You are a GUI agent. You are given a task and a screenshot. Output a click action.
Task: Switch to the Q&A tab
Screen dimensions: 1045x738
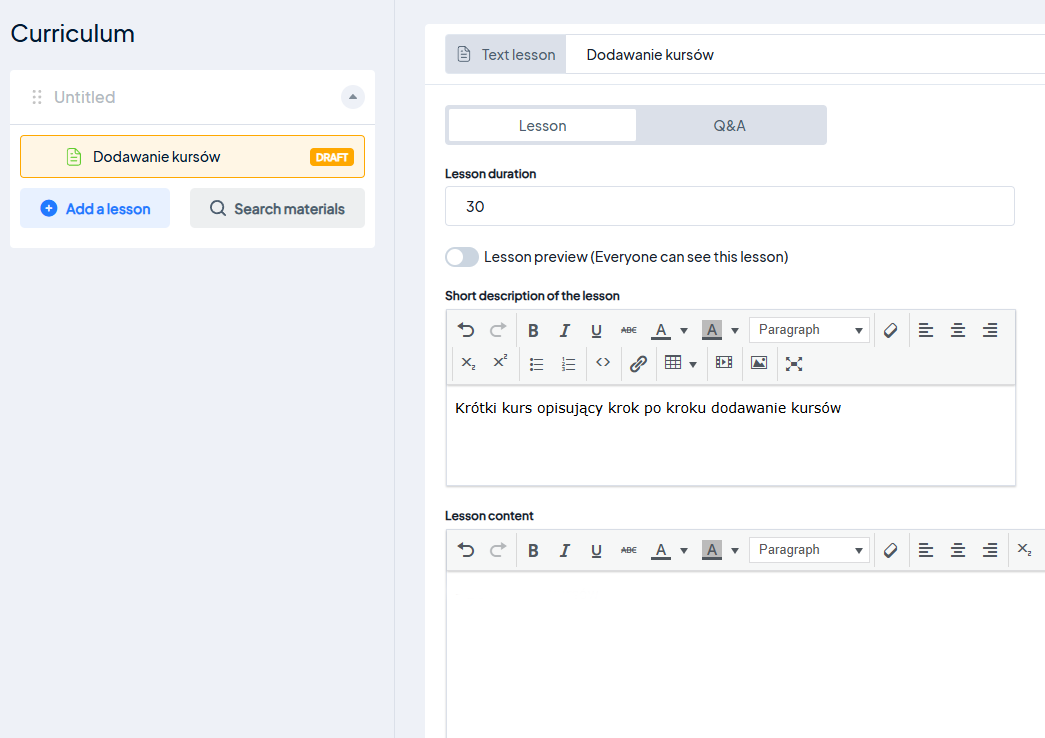729,126
